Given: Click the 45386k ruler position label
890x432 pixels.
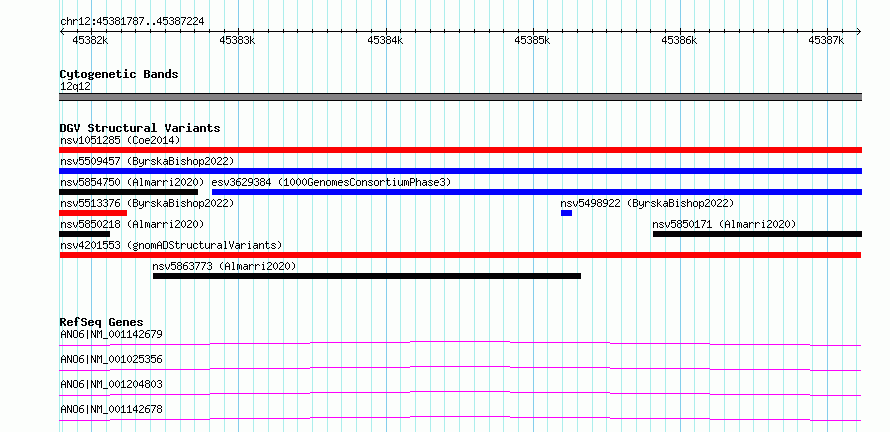Looking at the screenshot, I should point(679,40).
